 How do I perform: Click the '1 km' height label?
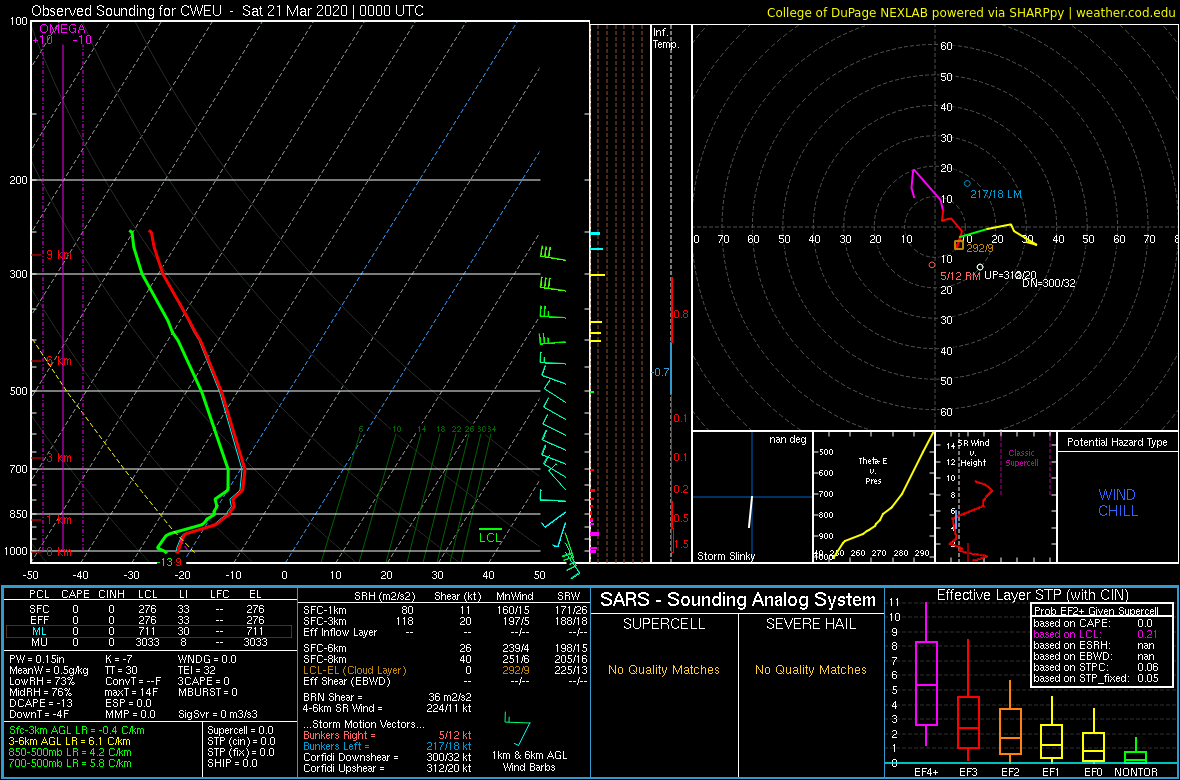[x=57, y=520]
